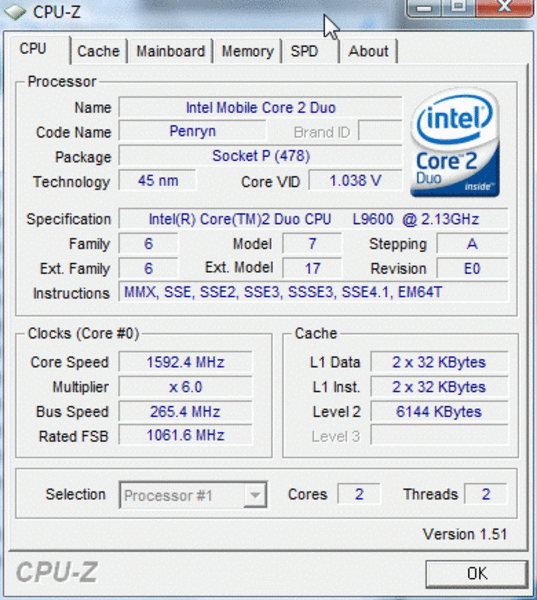The height and width of the screenshot is (600, 537).
Task: Go to the SPD tab
Action: click(304, 51)
